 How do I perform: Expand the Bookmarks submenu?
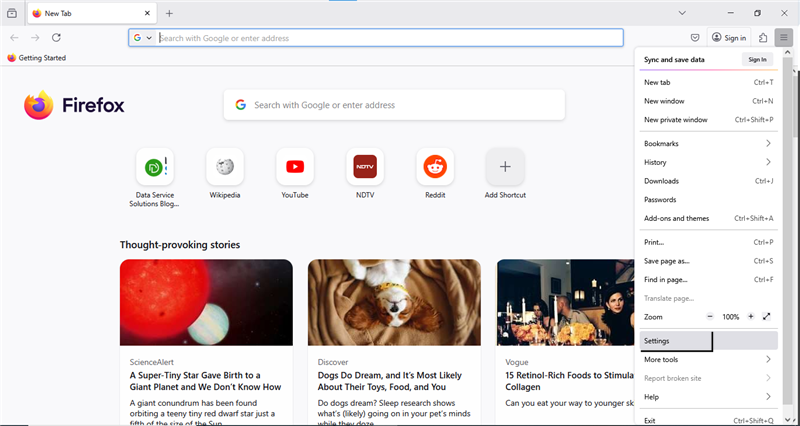(709, 144)
